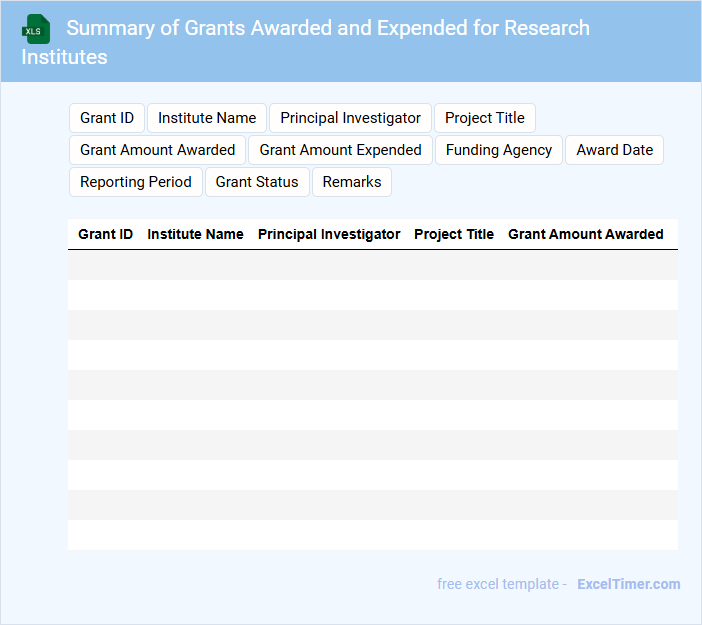The image size is (702, 625).
Task: Click the Grant ID column header
Action: (x=105, y=234)
